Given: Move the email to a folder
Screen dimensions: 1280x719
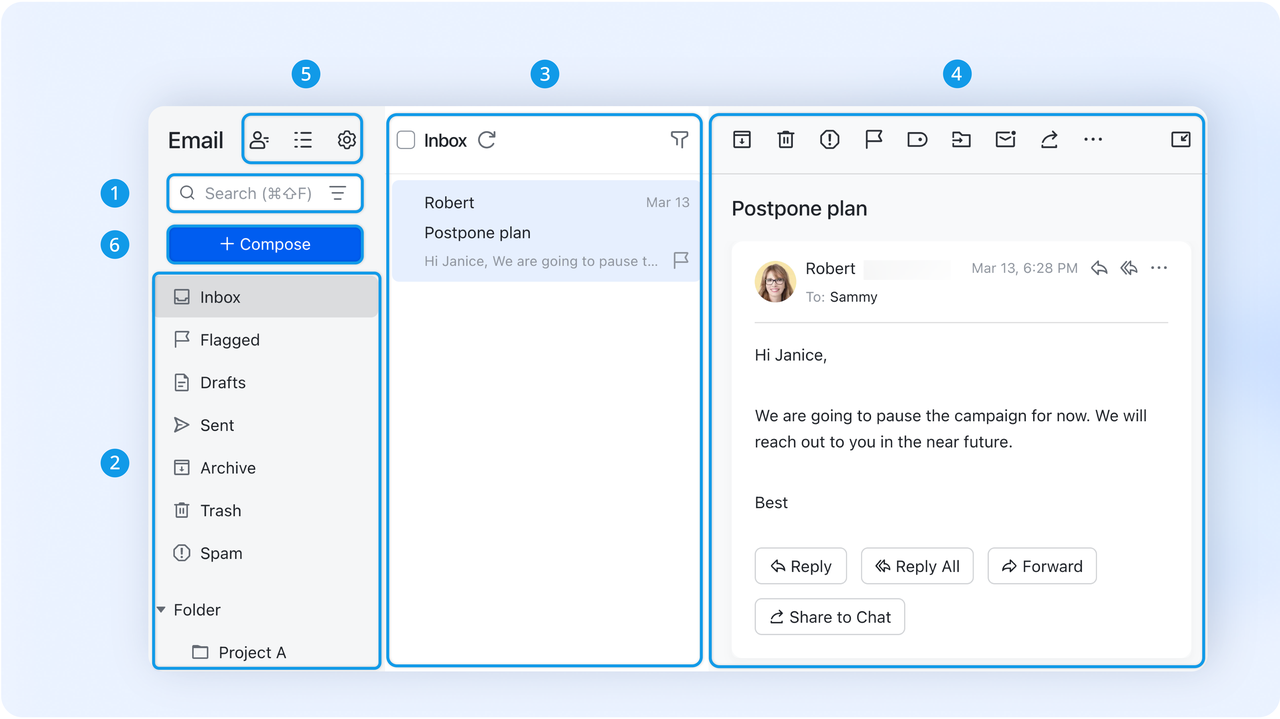Looking at the screenshot, I should point(961,140).
